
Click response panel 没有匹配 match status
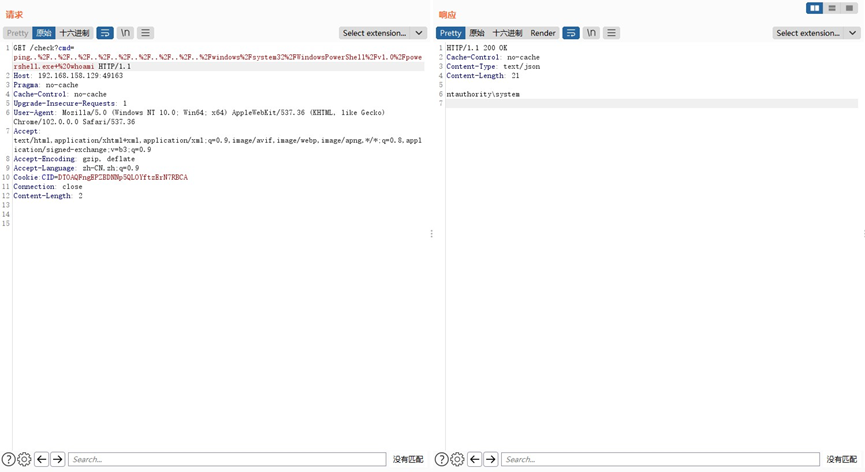841,459
